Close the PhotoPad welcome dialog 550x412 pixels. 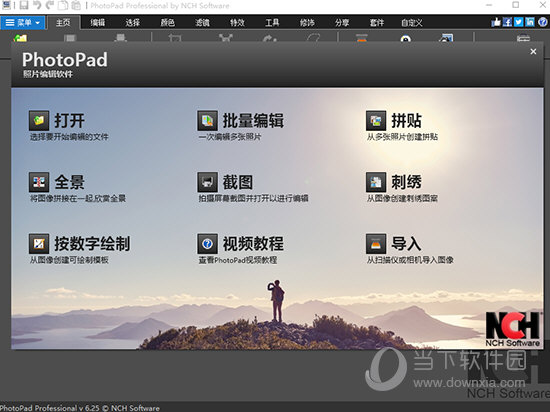pyautogui.click(x=533, y=52)
